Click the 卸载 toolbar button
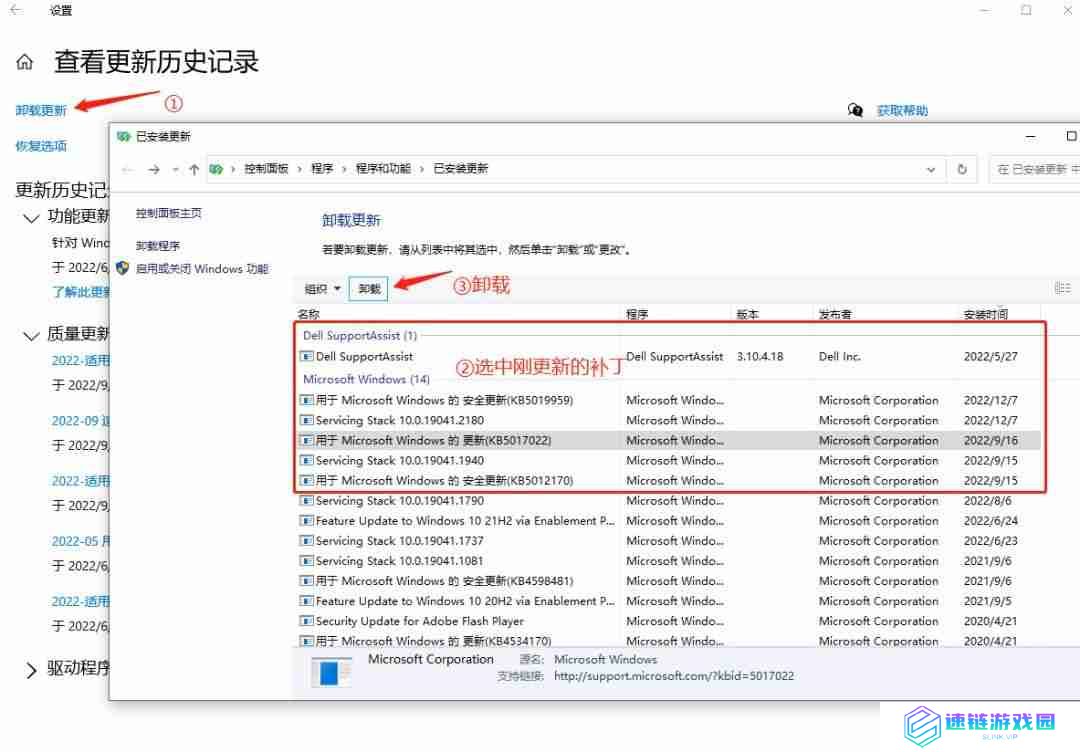This screenshot has width=1080, height=752. (x=369, y=289)
